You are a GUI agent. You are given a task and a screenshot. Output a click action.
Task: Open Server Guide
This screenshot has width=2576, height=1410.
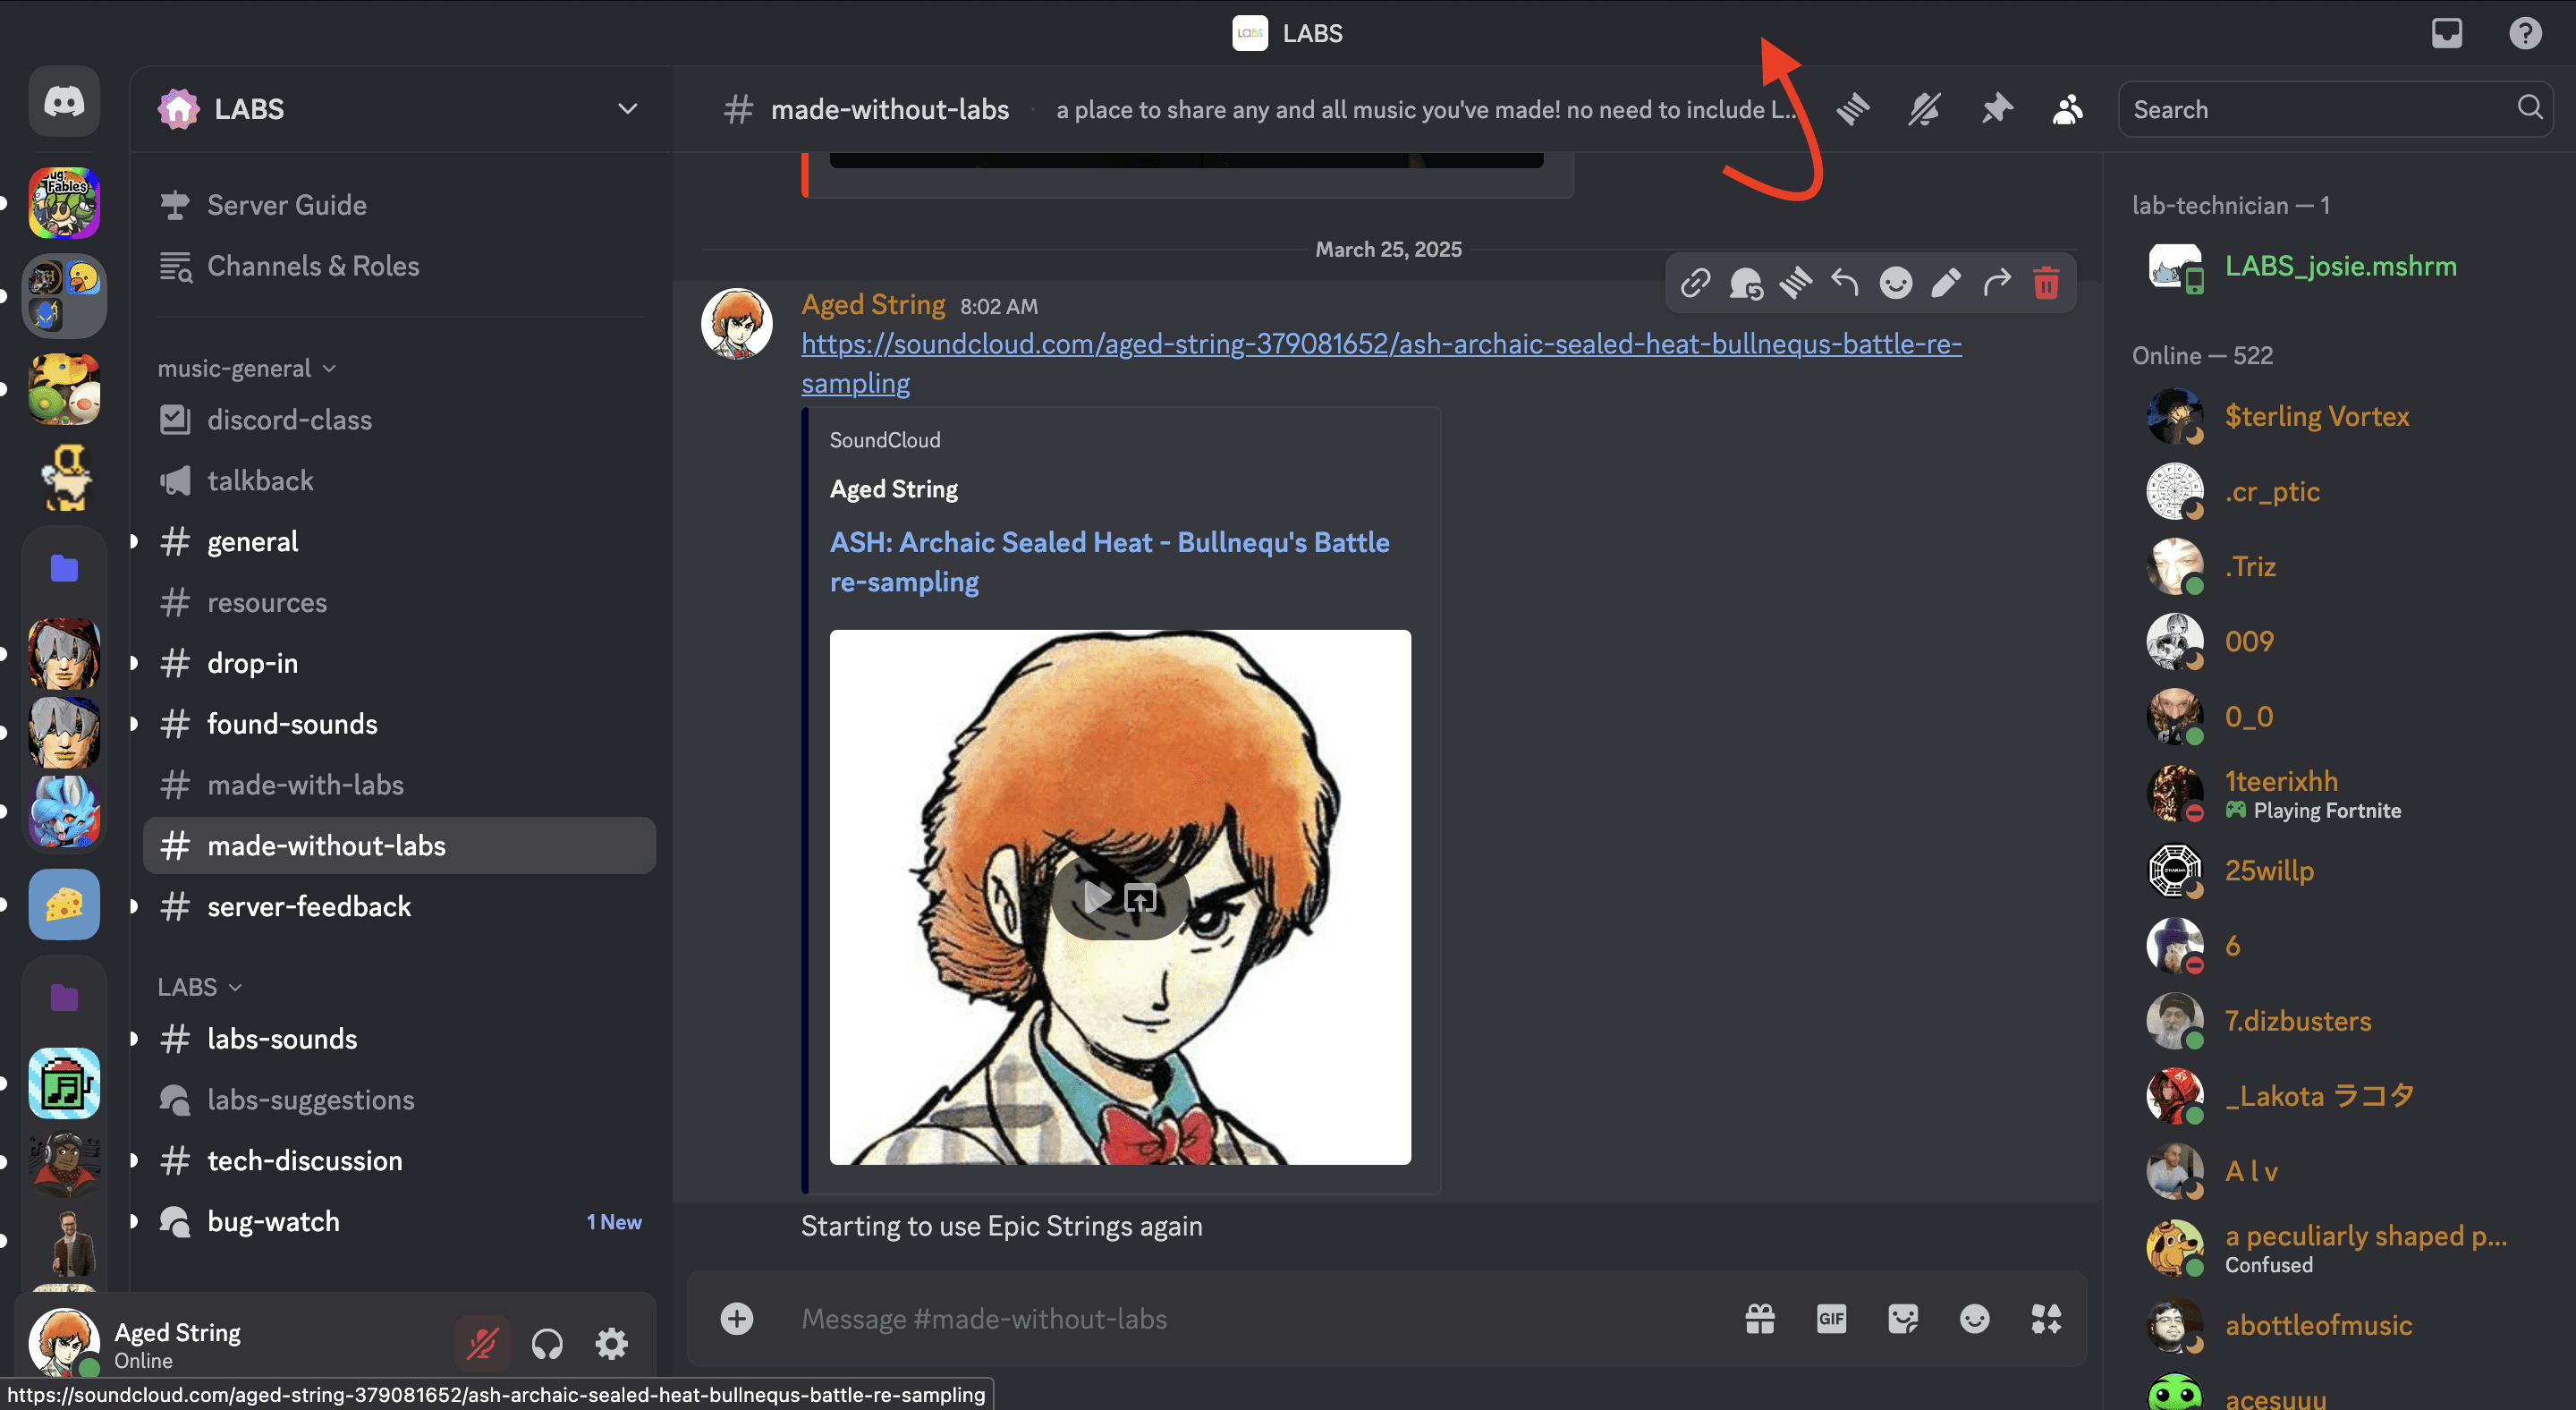pos(400,205)
